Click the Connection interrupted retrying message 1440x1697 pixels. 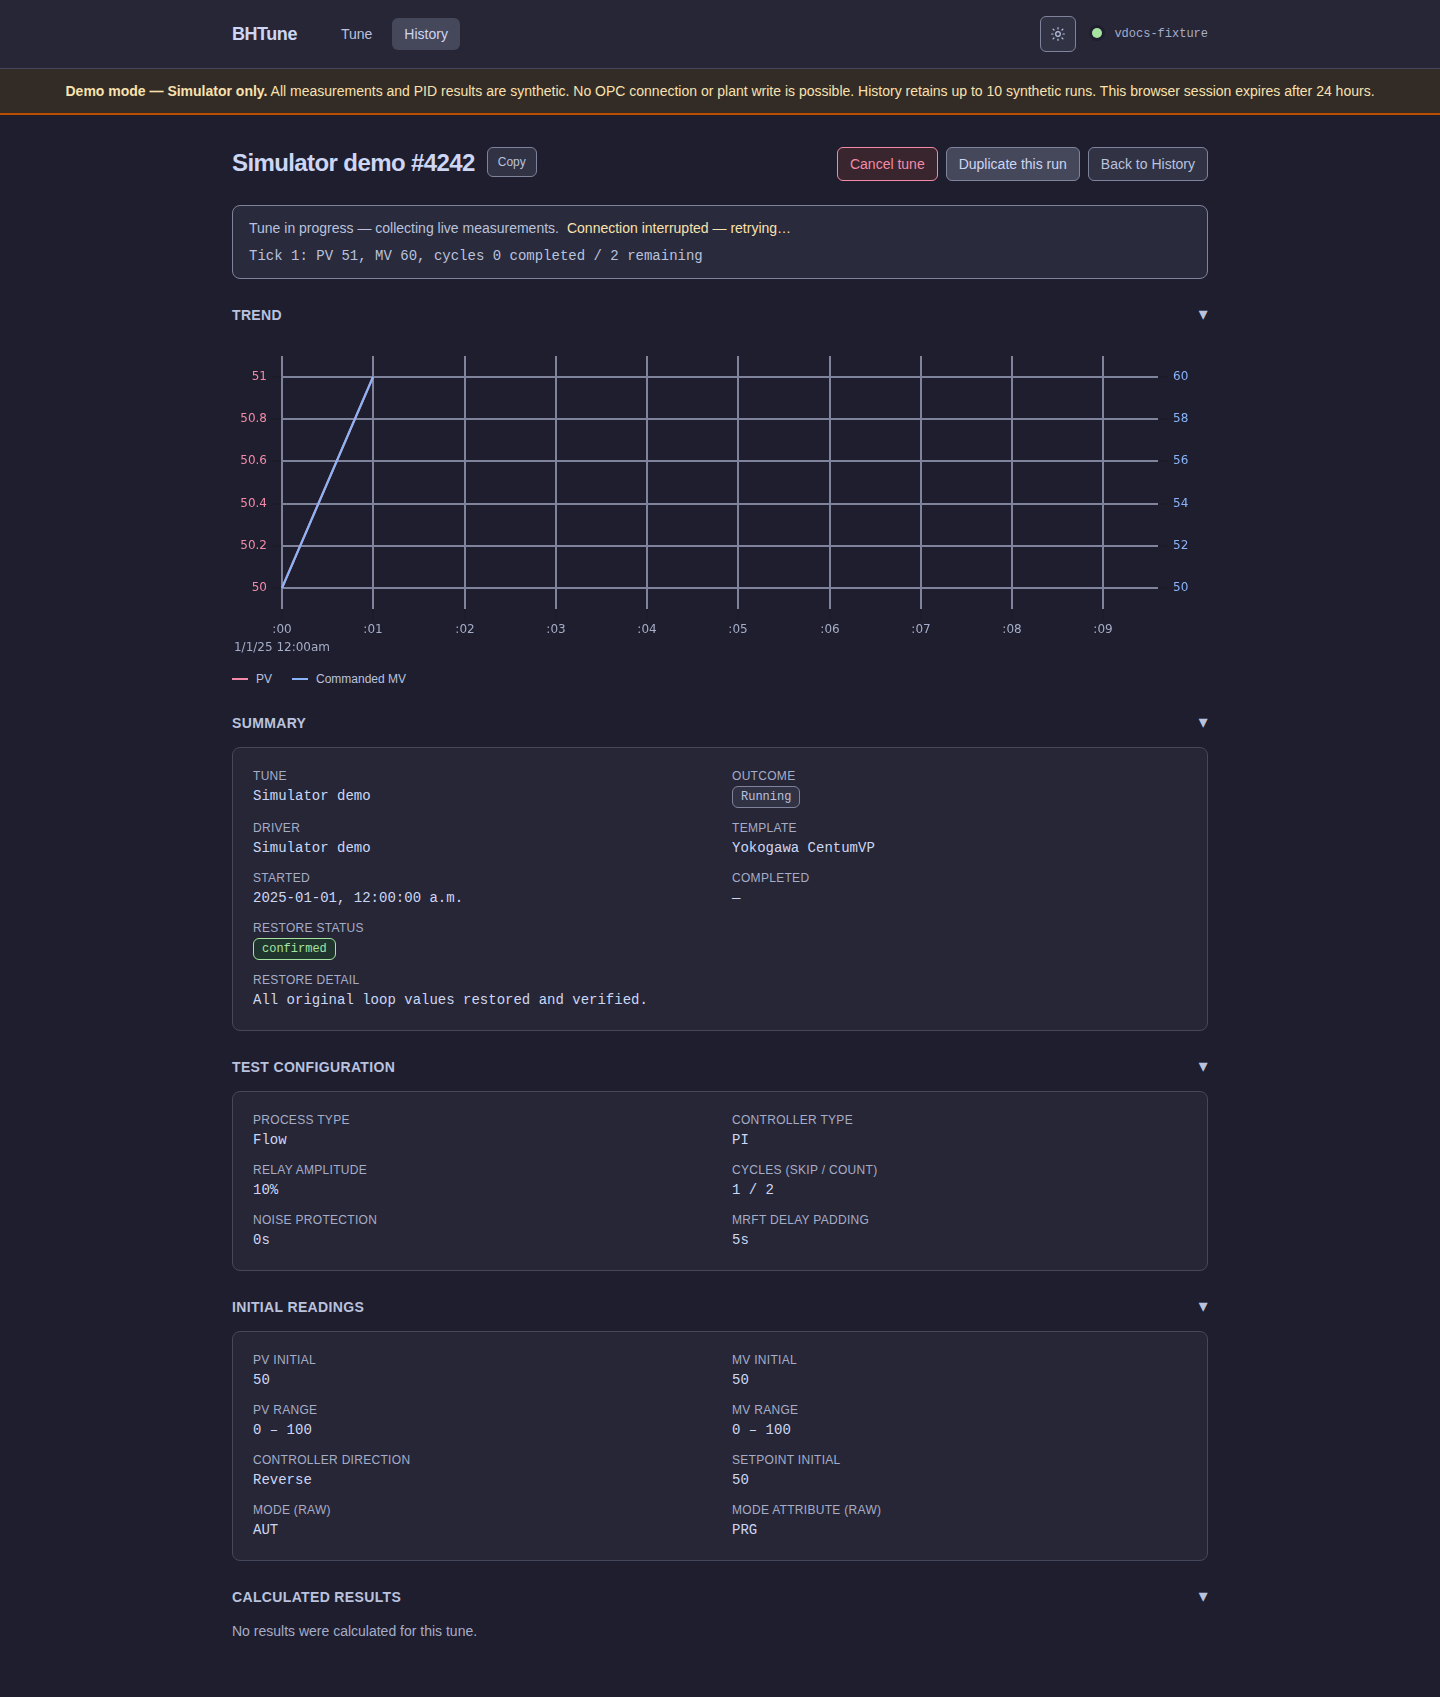[x=678, y=228]
